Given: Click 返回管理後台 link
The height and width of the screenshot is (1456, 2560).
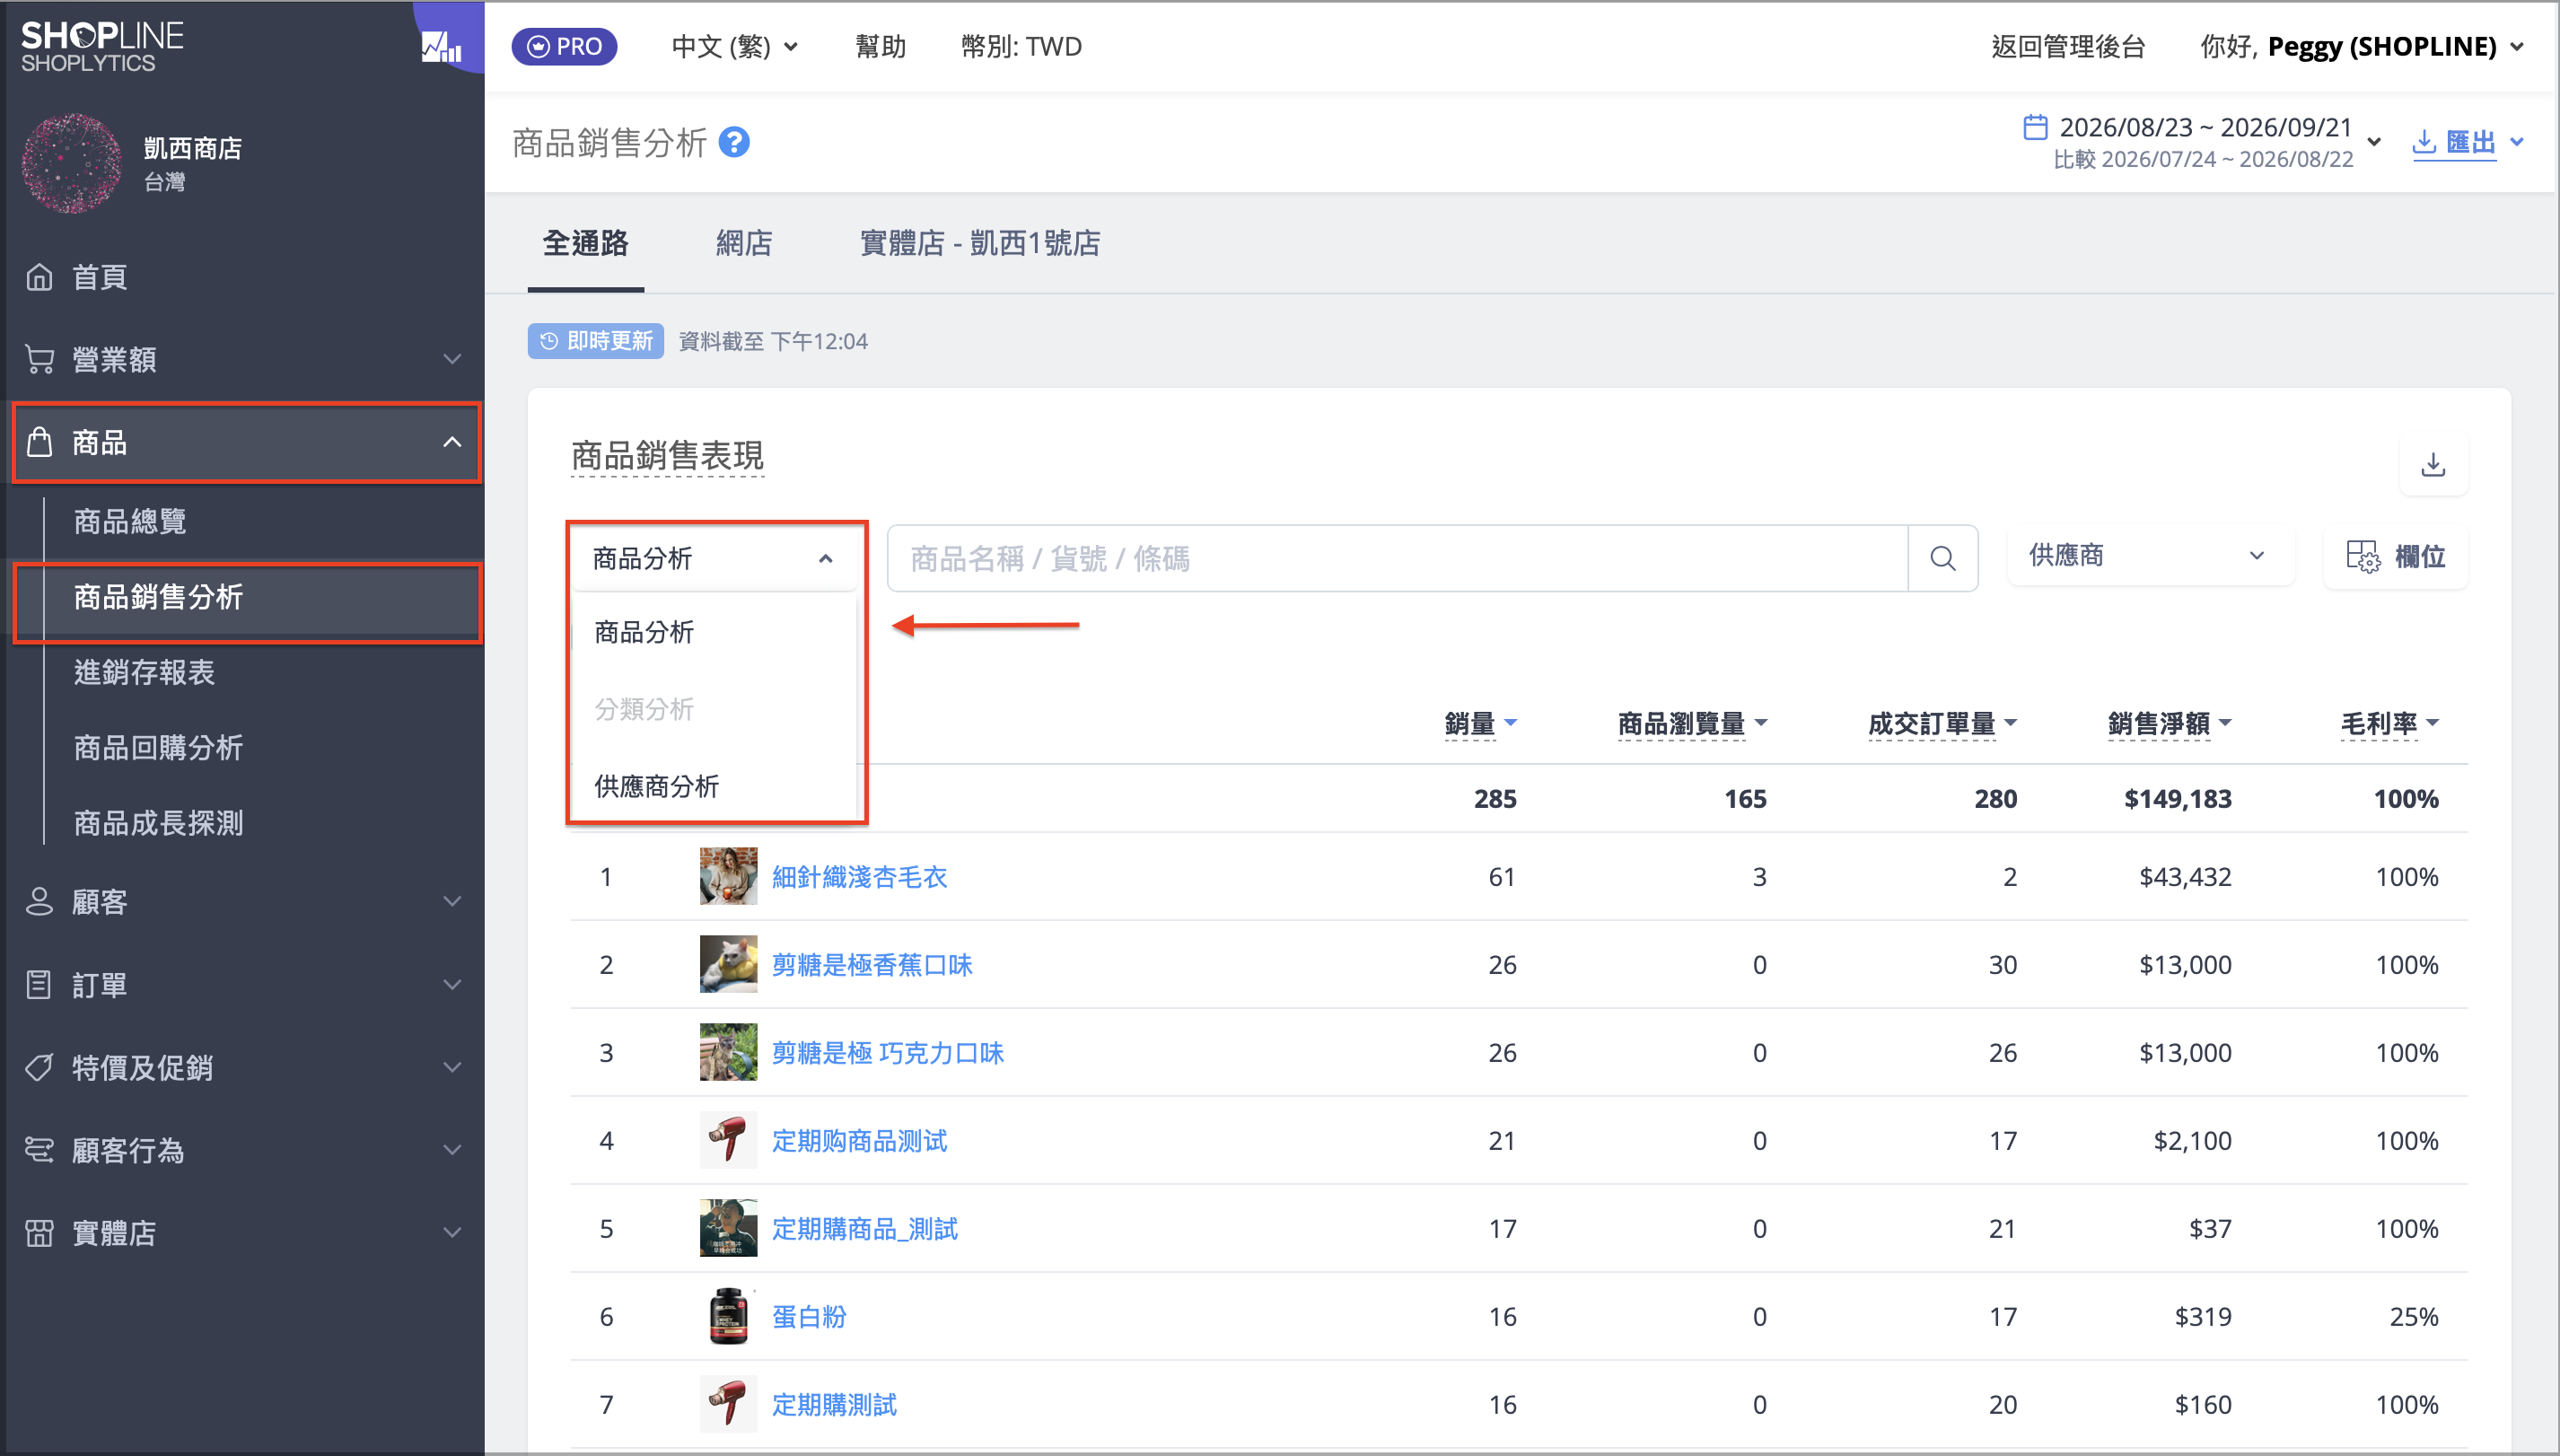Looking at the screenshot, I should [x=2068, y=46].
